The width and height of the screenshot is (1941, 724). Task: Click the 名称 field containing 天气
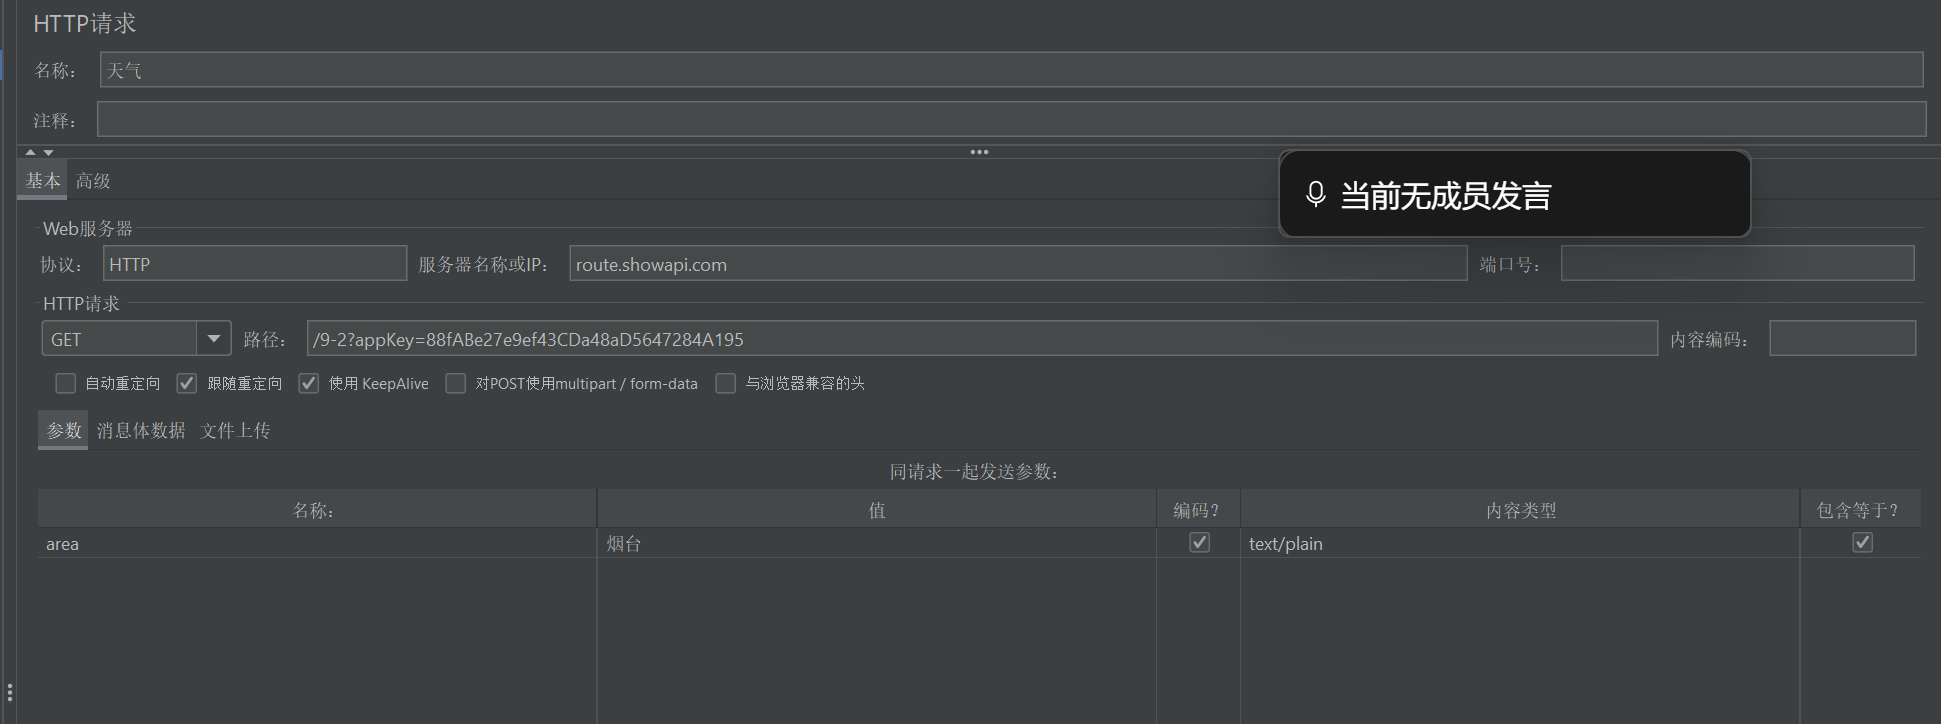pos(1012,70)
